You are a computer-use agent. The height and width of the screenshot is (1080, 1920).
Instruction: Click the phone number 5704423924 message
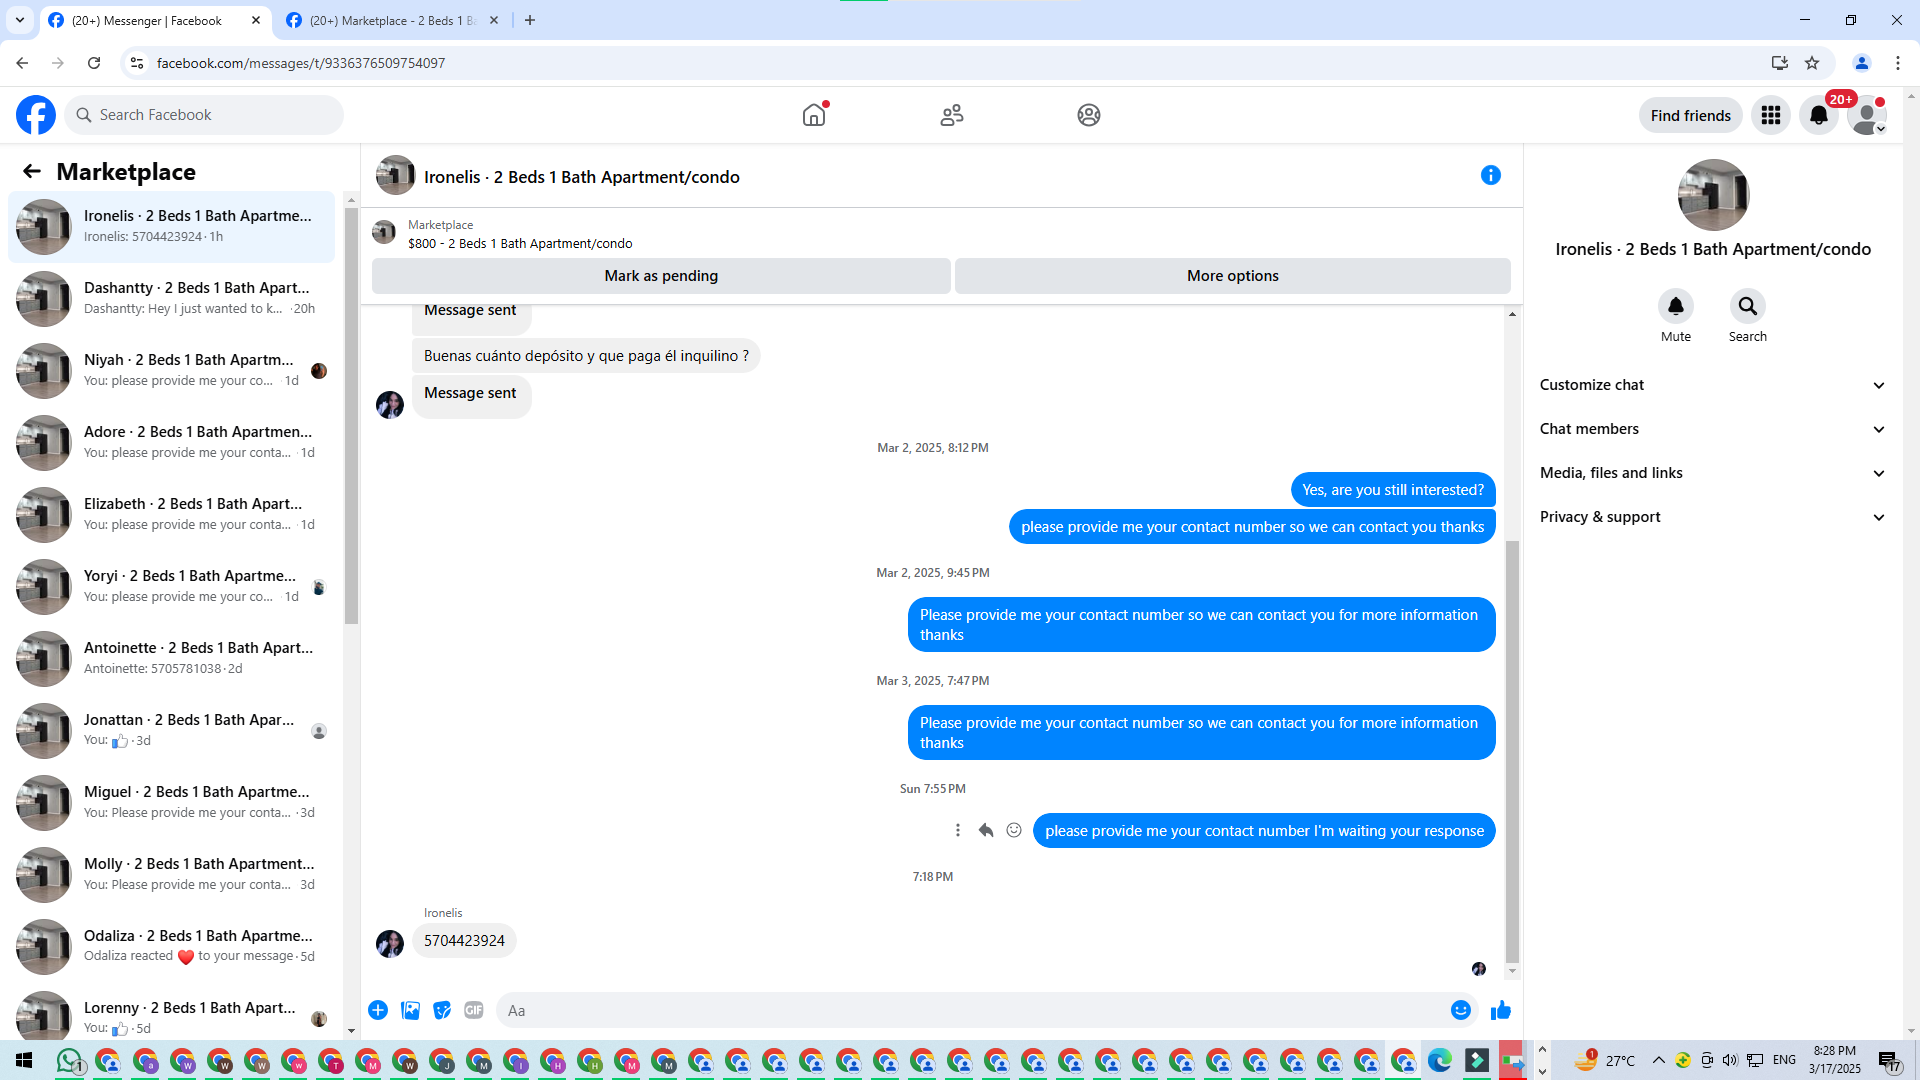464,941
